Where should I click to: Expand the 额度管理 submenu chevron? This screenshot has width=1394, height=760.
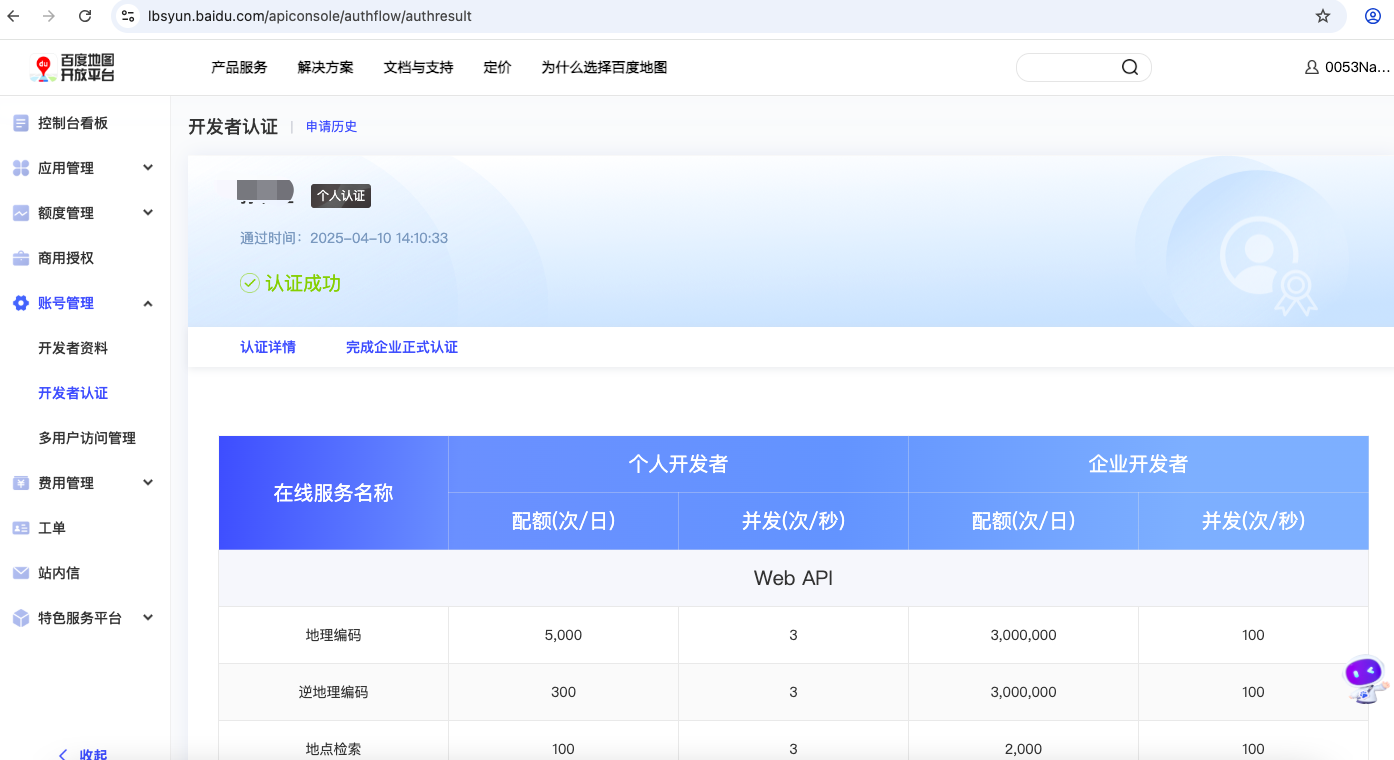[x=148, y=213]
